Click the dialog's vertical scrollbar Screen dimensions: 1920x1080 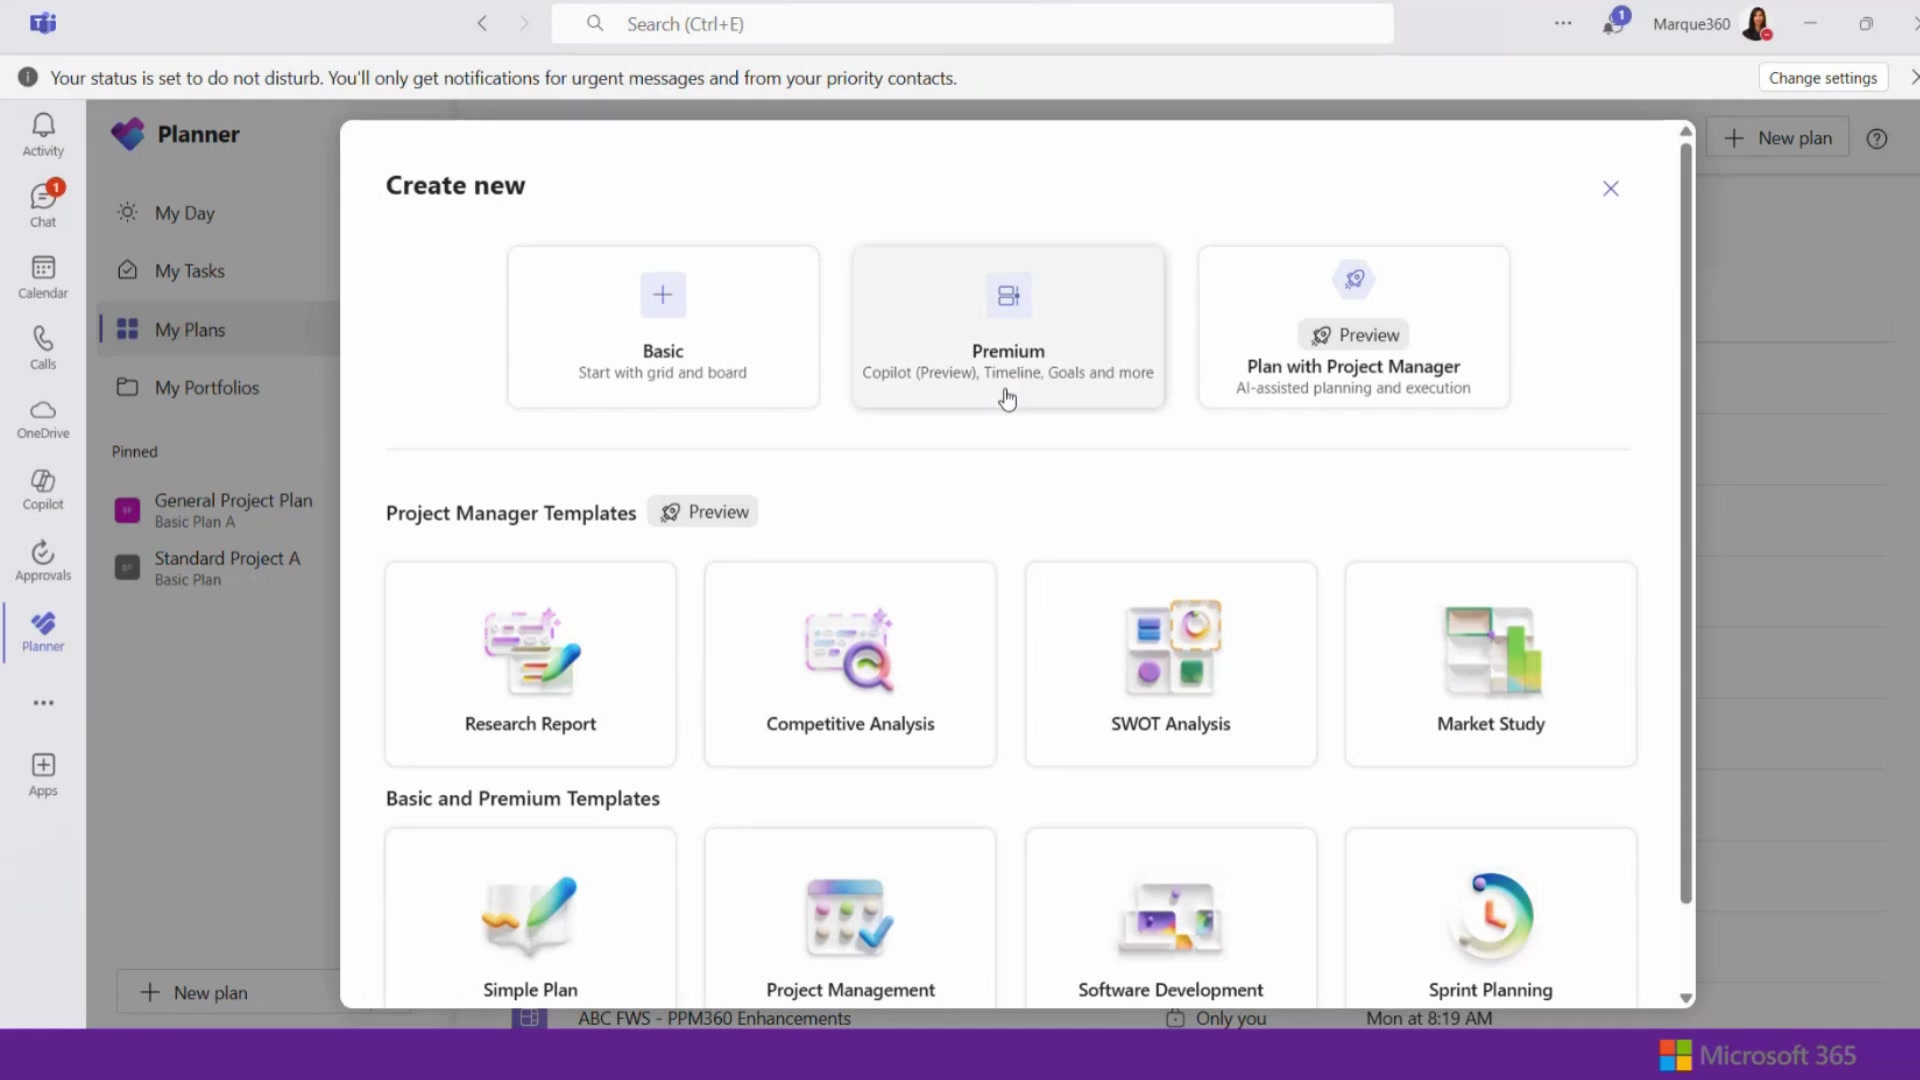pos(1684,520)
